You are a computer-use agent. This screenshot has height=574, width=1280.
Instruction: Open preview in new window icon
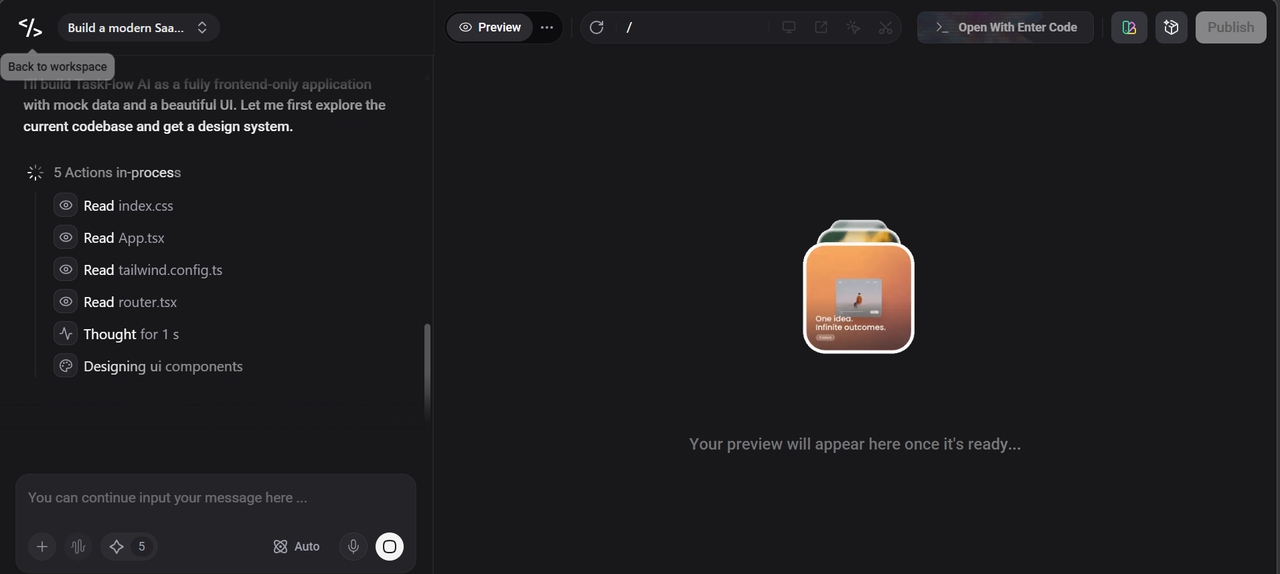(x=821, y=27)
